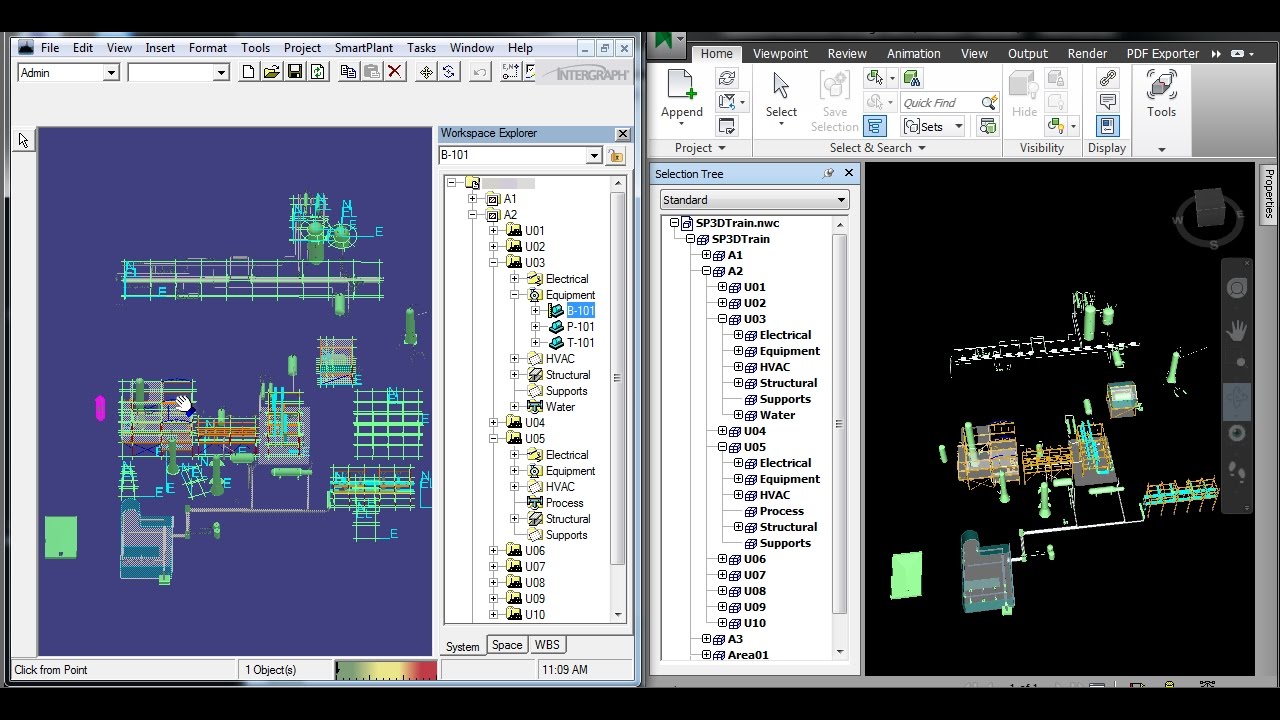Image resolution: width=1280 pixels, height=720 pixels.
Task: Toggle the Selection Tree window button
Action: 875,126
